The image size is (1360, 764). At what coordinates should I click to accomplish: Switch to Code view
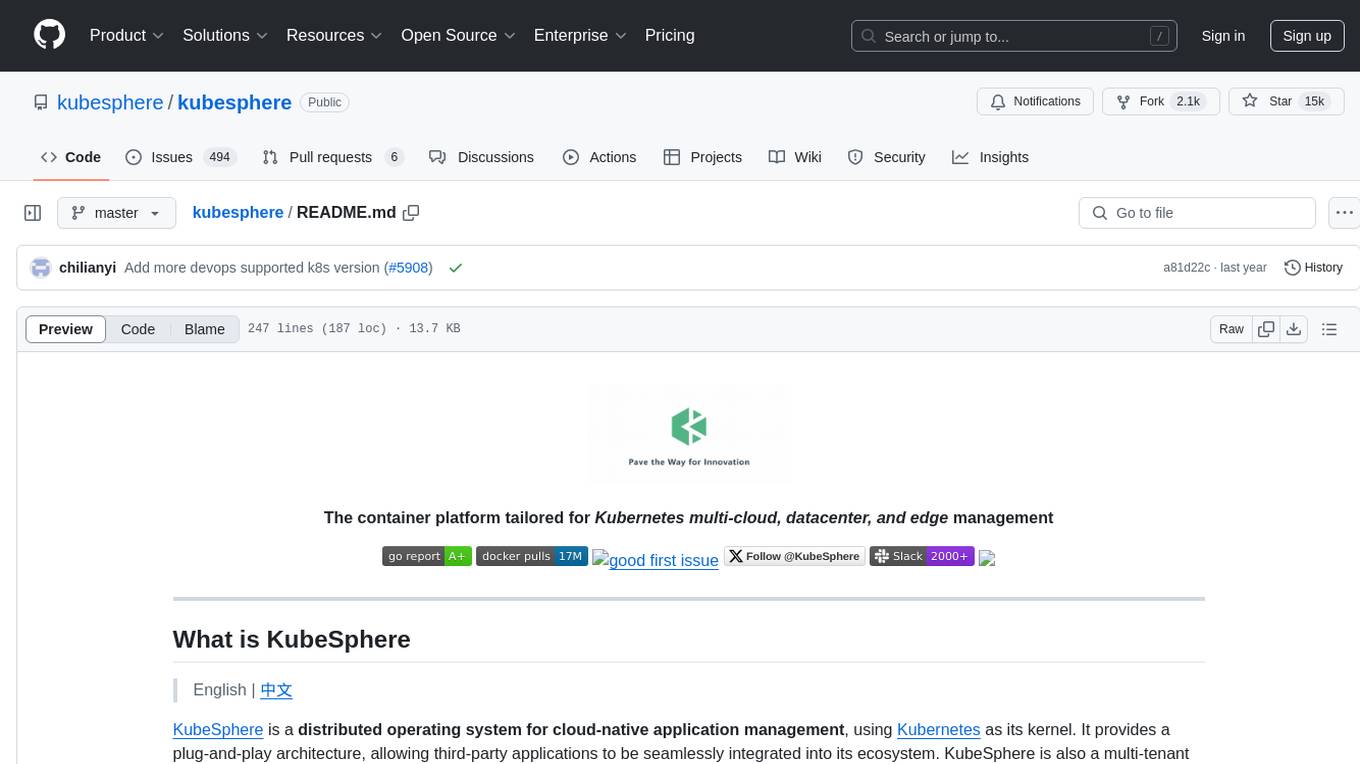click(x=138, y=329)
